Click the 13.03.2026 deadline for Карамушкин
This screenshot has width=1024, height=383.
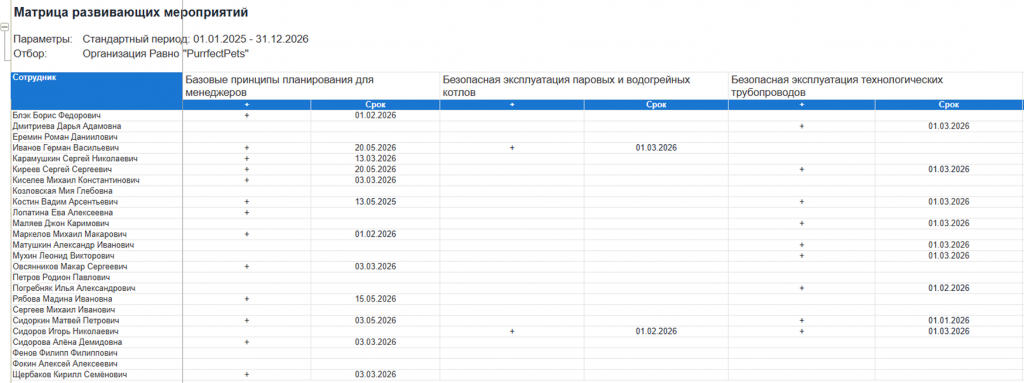pyautogui.click(x=376, y=159)
